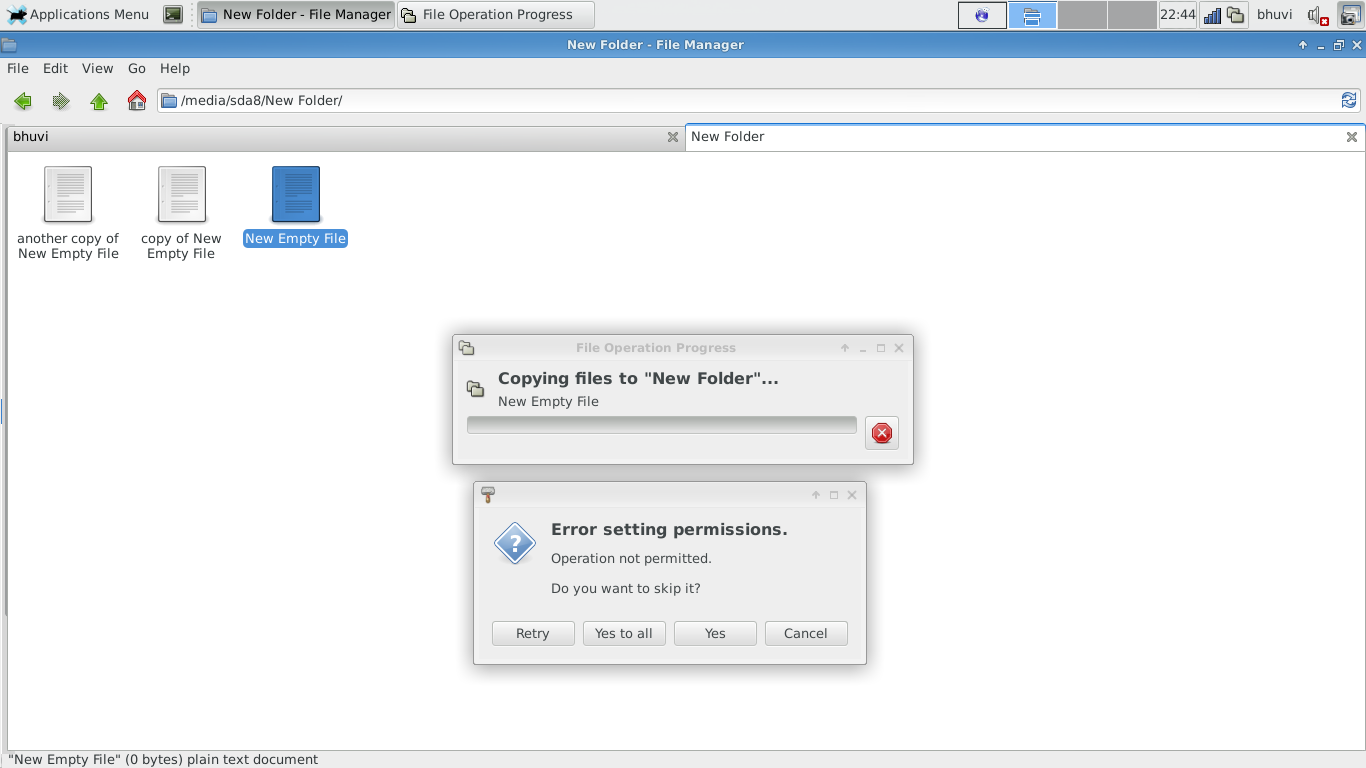Open the terminal launcher in panel

(173, 14)
